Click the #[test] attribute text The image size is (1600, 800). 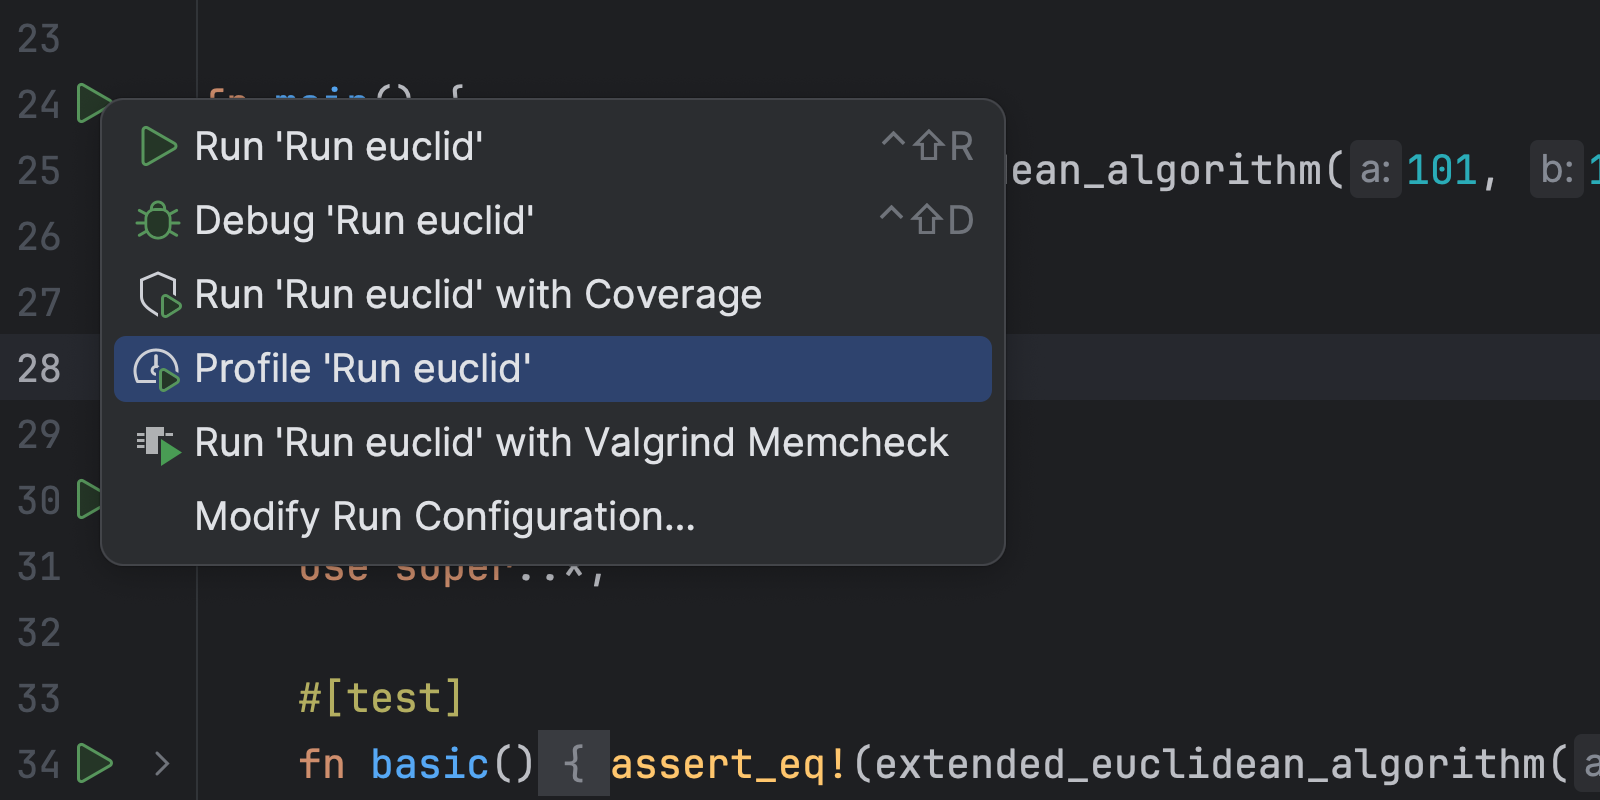pyautogui.click(x=381, y=698)
